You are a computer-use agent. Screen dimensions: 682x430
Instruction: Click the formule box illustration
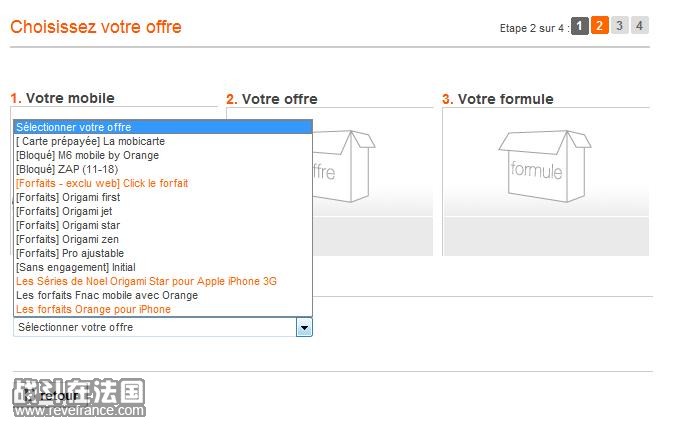pos(545,166)
